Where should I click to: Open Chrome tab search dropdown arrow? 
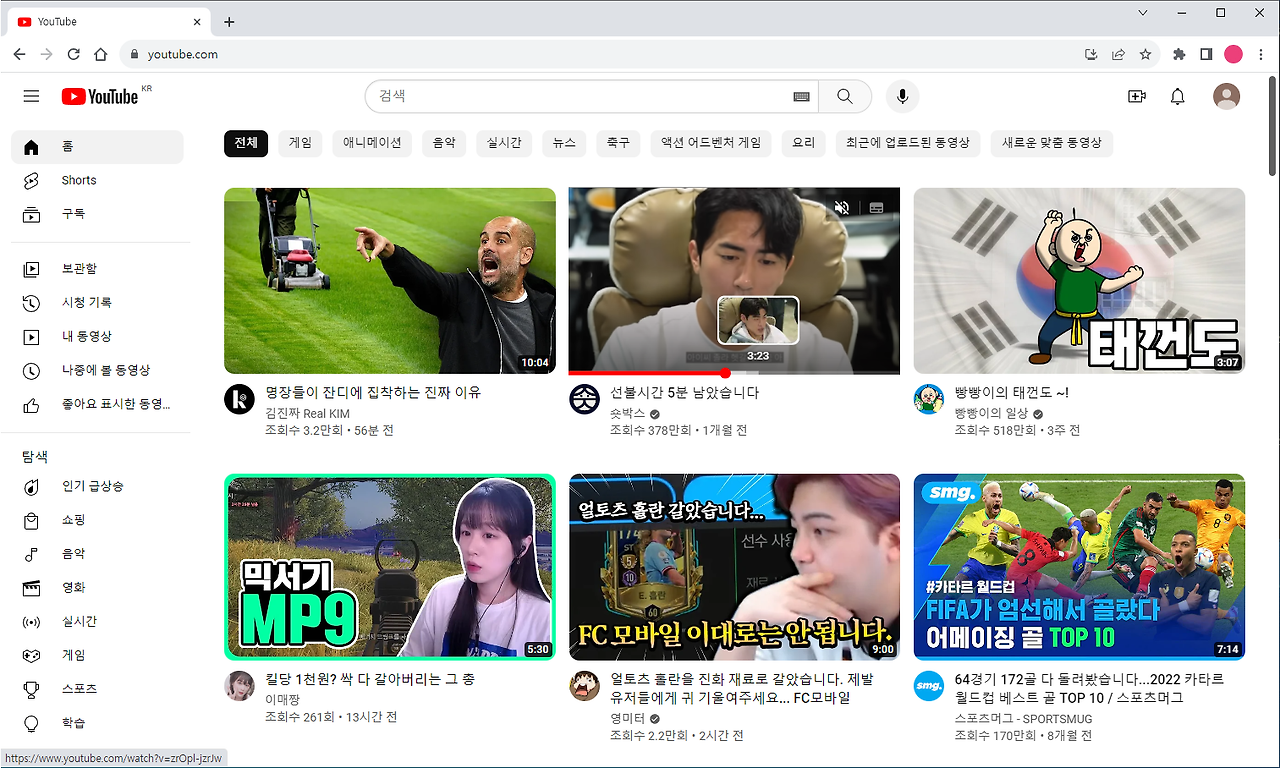(x=1144, y=13)
